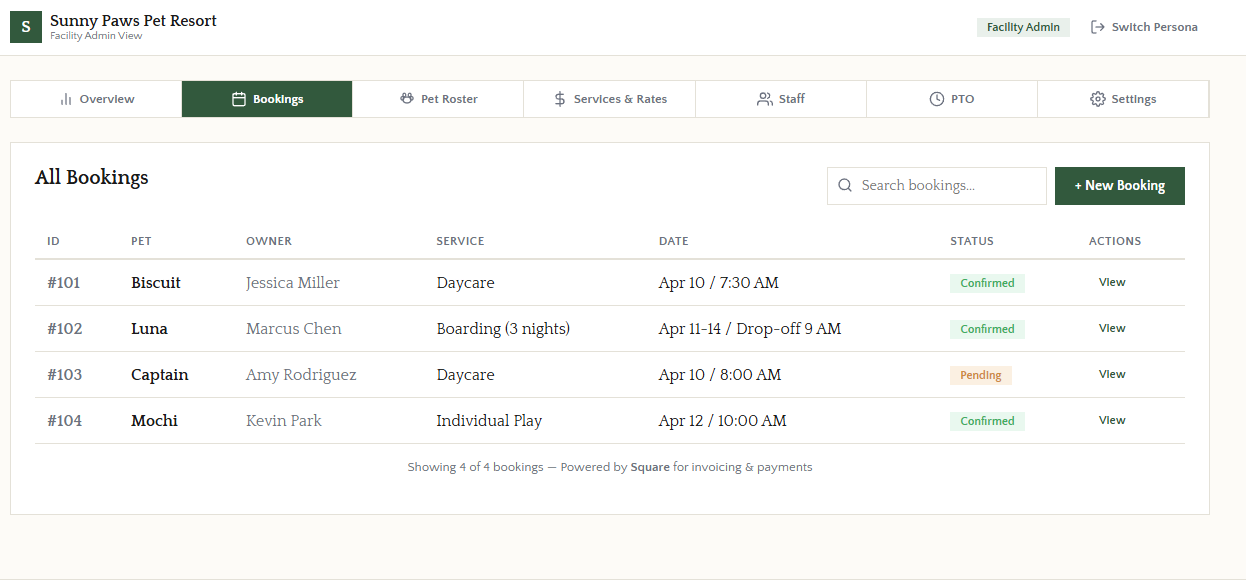The height and width of the screenshot is (587, 1246).
Task: View booking #102 for Luna
Action: pos(1112,329)
